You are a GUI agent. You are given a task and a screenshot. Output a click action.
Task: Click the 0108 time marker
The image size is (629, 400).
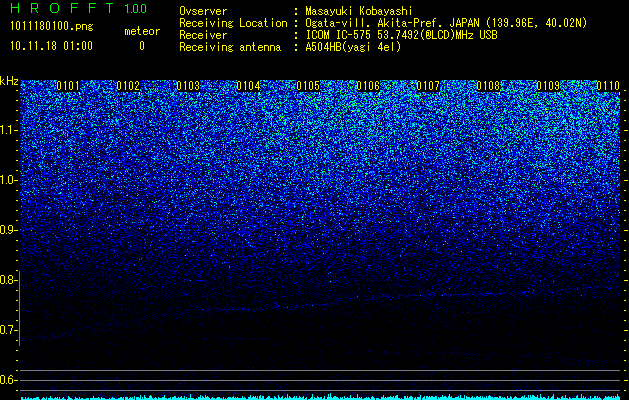(488, 86)
